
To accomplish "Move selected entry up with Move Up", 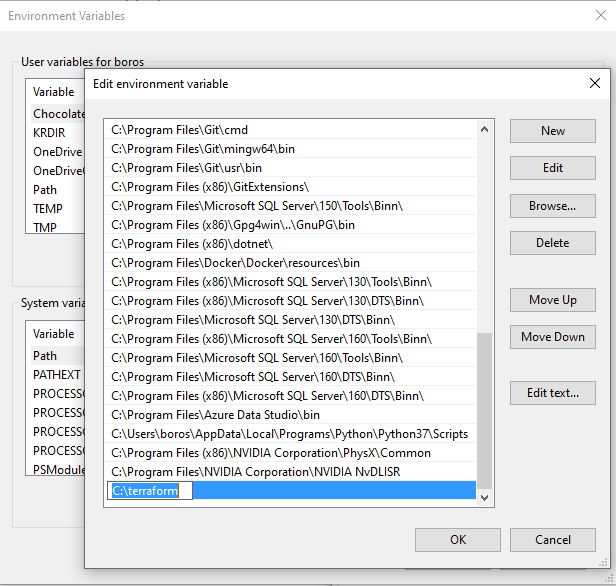I will tap(552, 300).
